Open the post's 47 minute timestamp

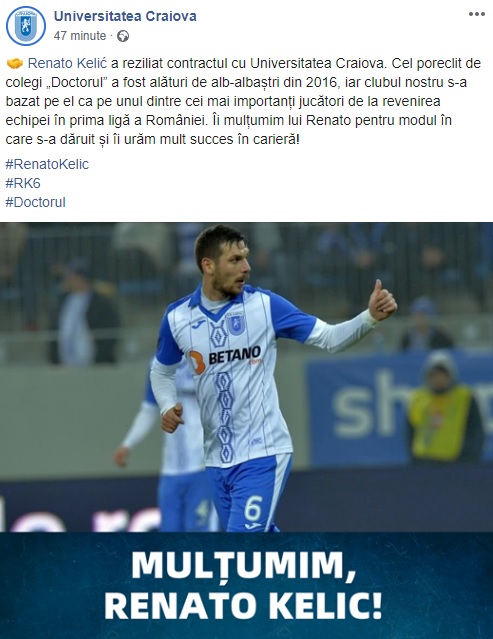click(80, 36)
